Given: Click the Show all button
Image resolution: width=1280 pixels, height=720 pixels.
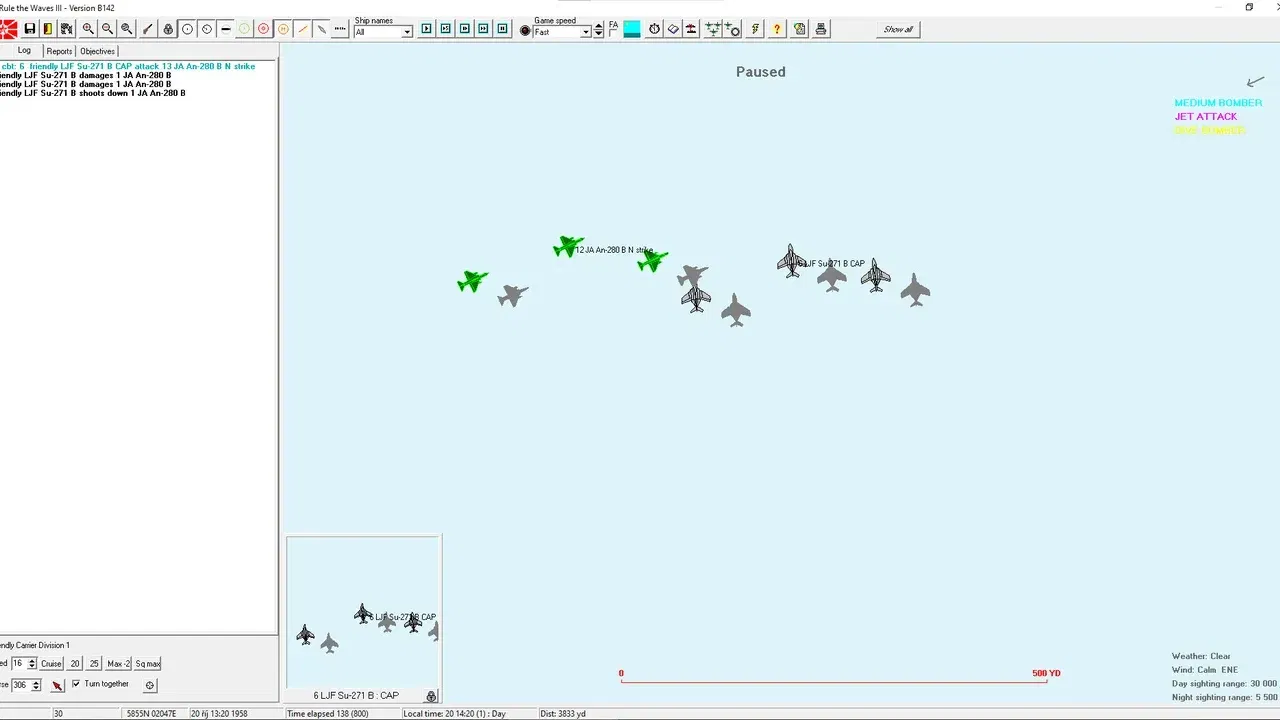Looking at the screenshot, I should [x=897, y=29].
